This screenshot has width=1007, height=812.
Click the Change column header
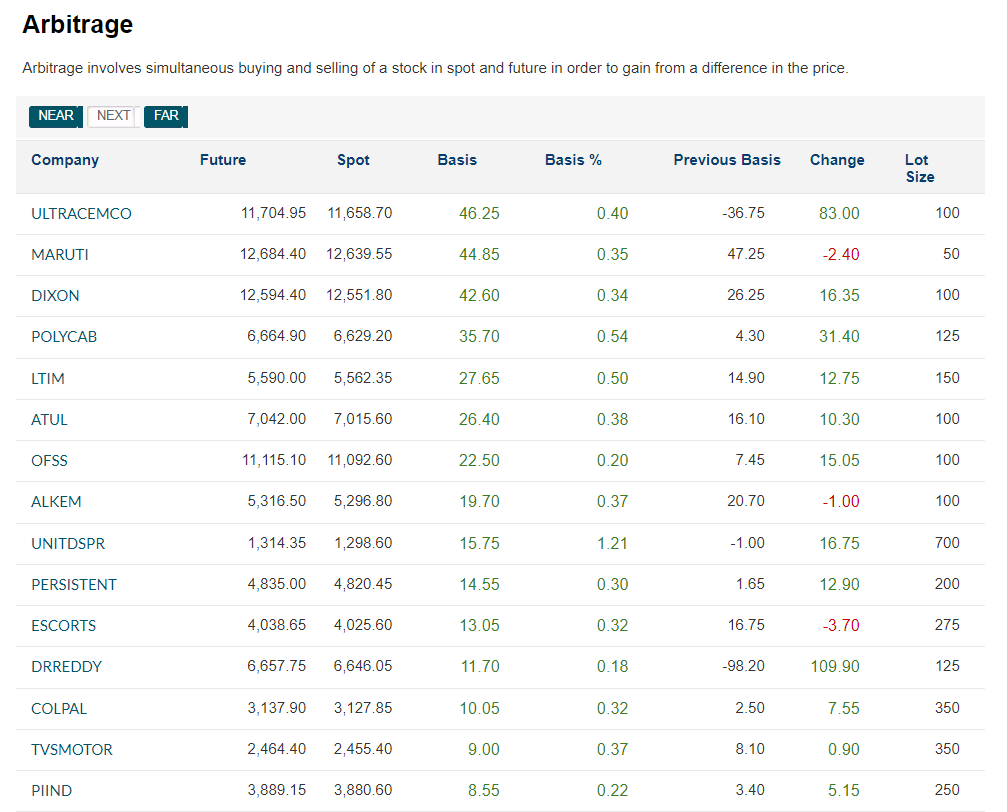pyautogui.click(x=837, y=160)
